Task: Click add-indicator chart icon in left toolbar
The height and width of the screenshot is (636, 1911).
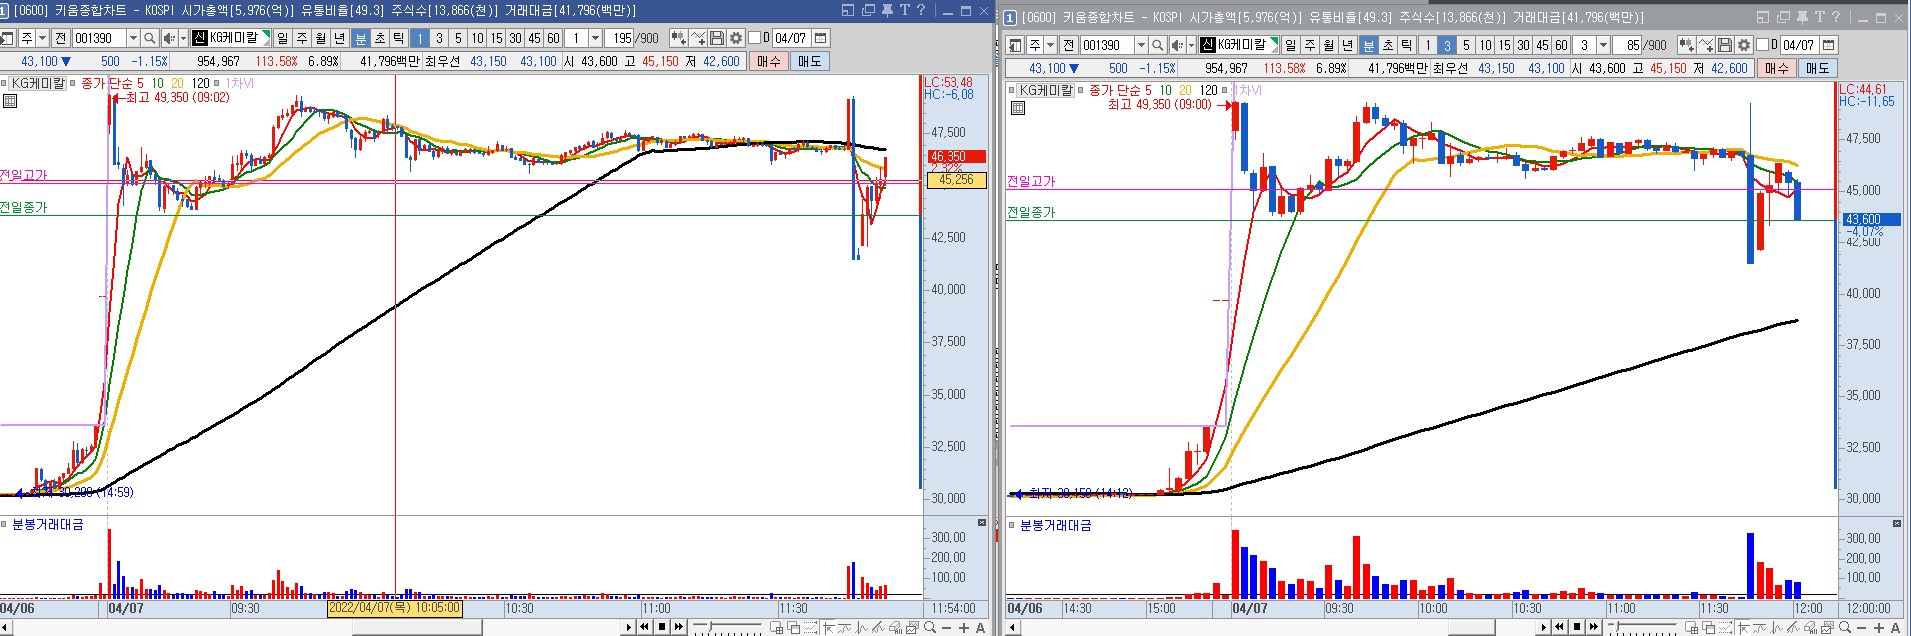Action: [x=679, y=38]
